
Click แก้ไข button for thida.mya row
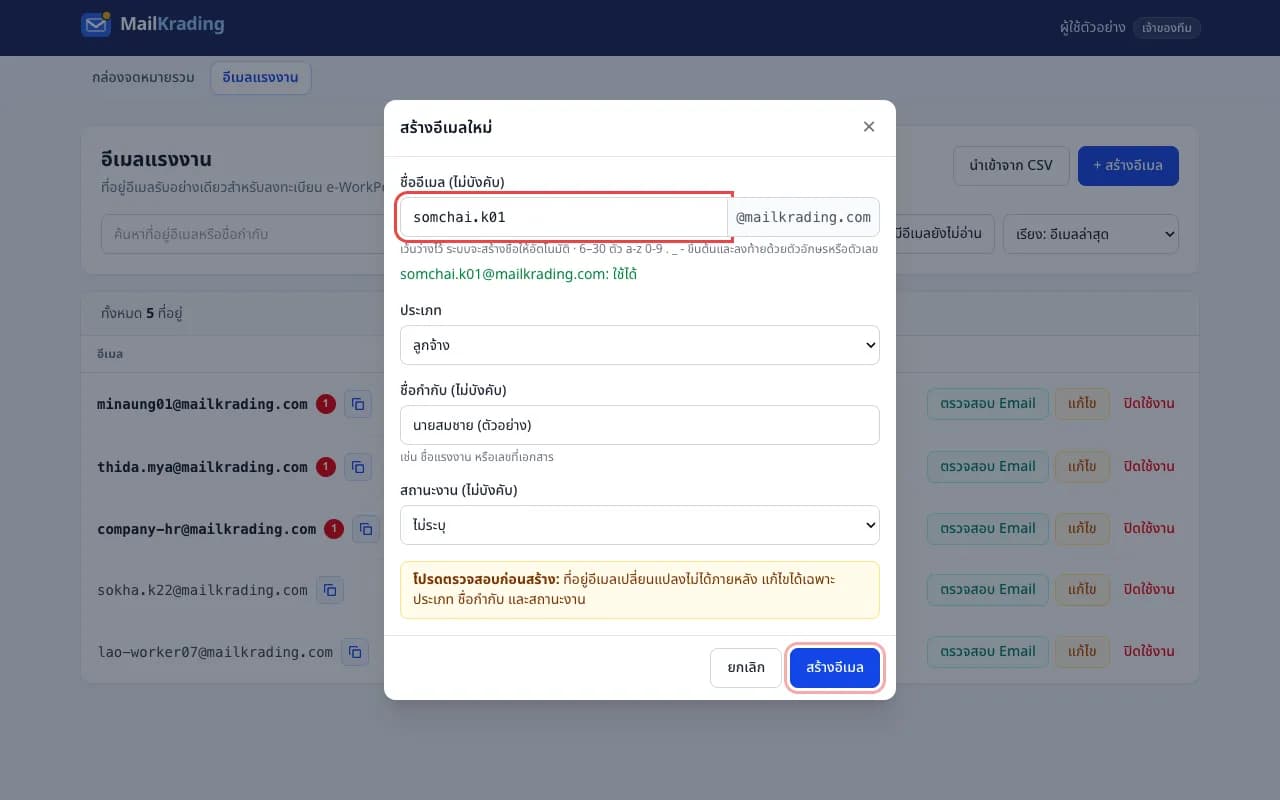[1082, 466]
